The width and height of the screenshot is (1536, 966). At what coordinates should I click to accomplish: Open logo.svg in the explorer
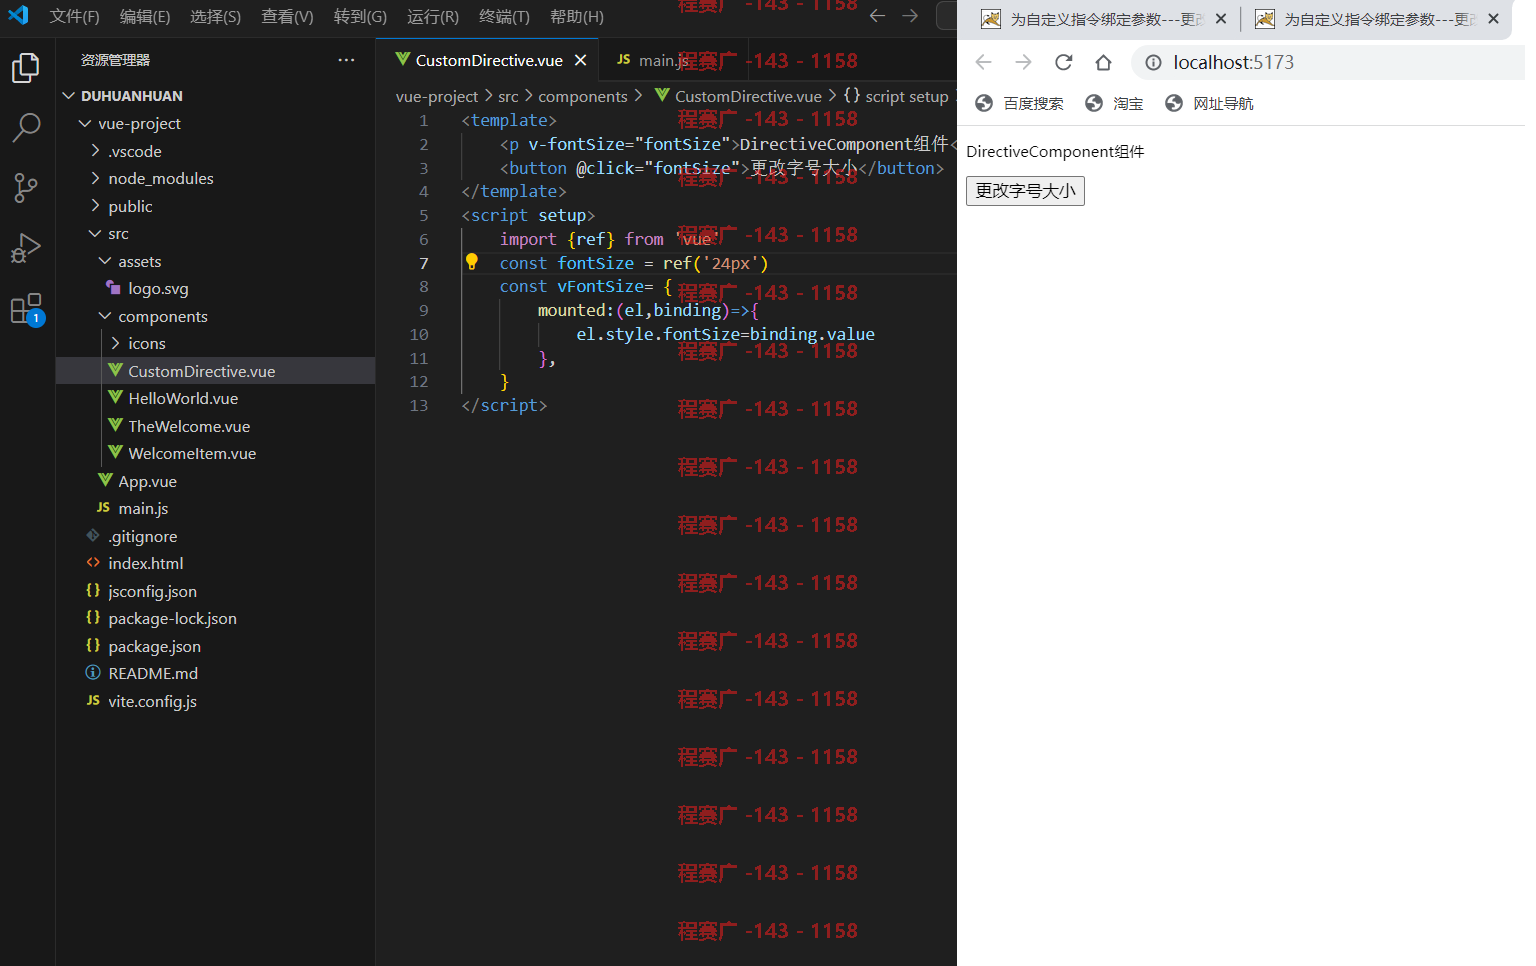coord(215,289)
